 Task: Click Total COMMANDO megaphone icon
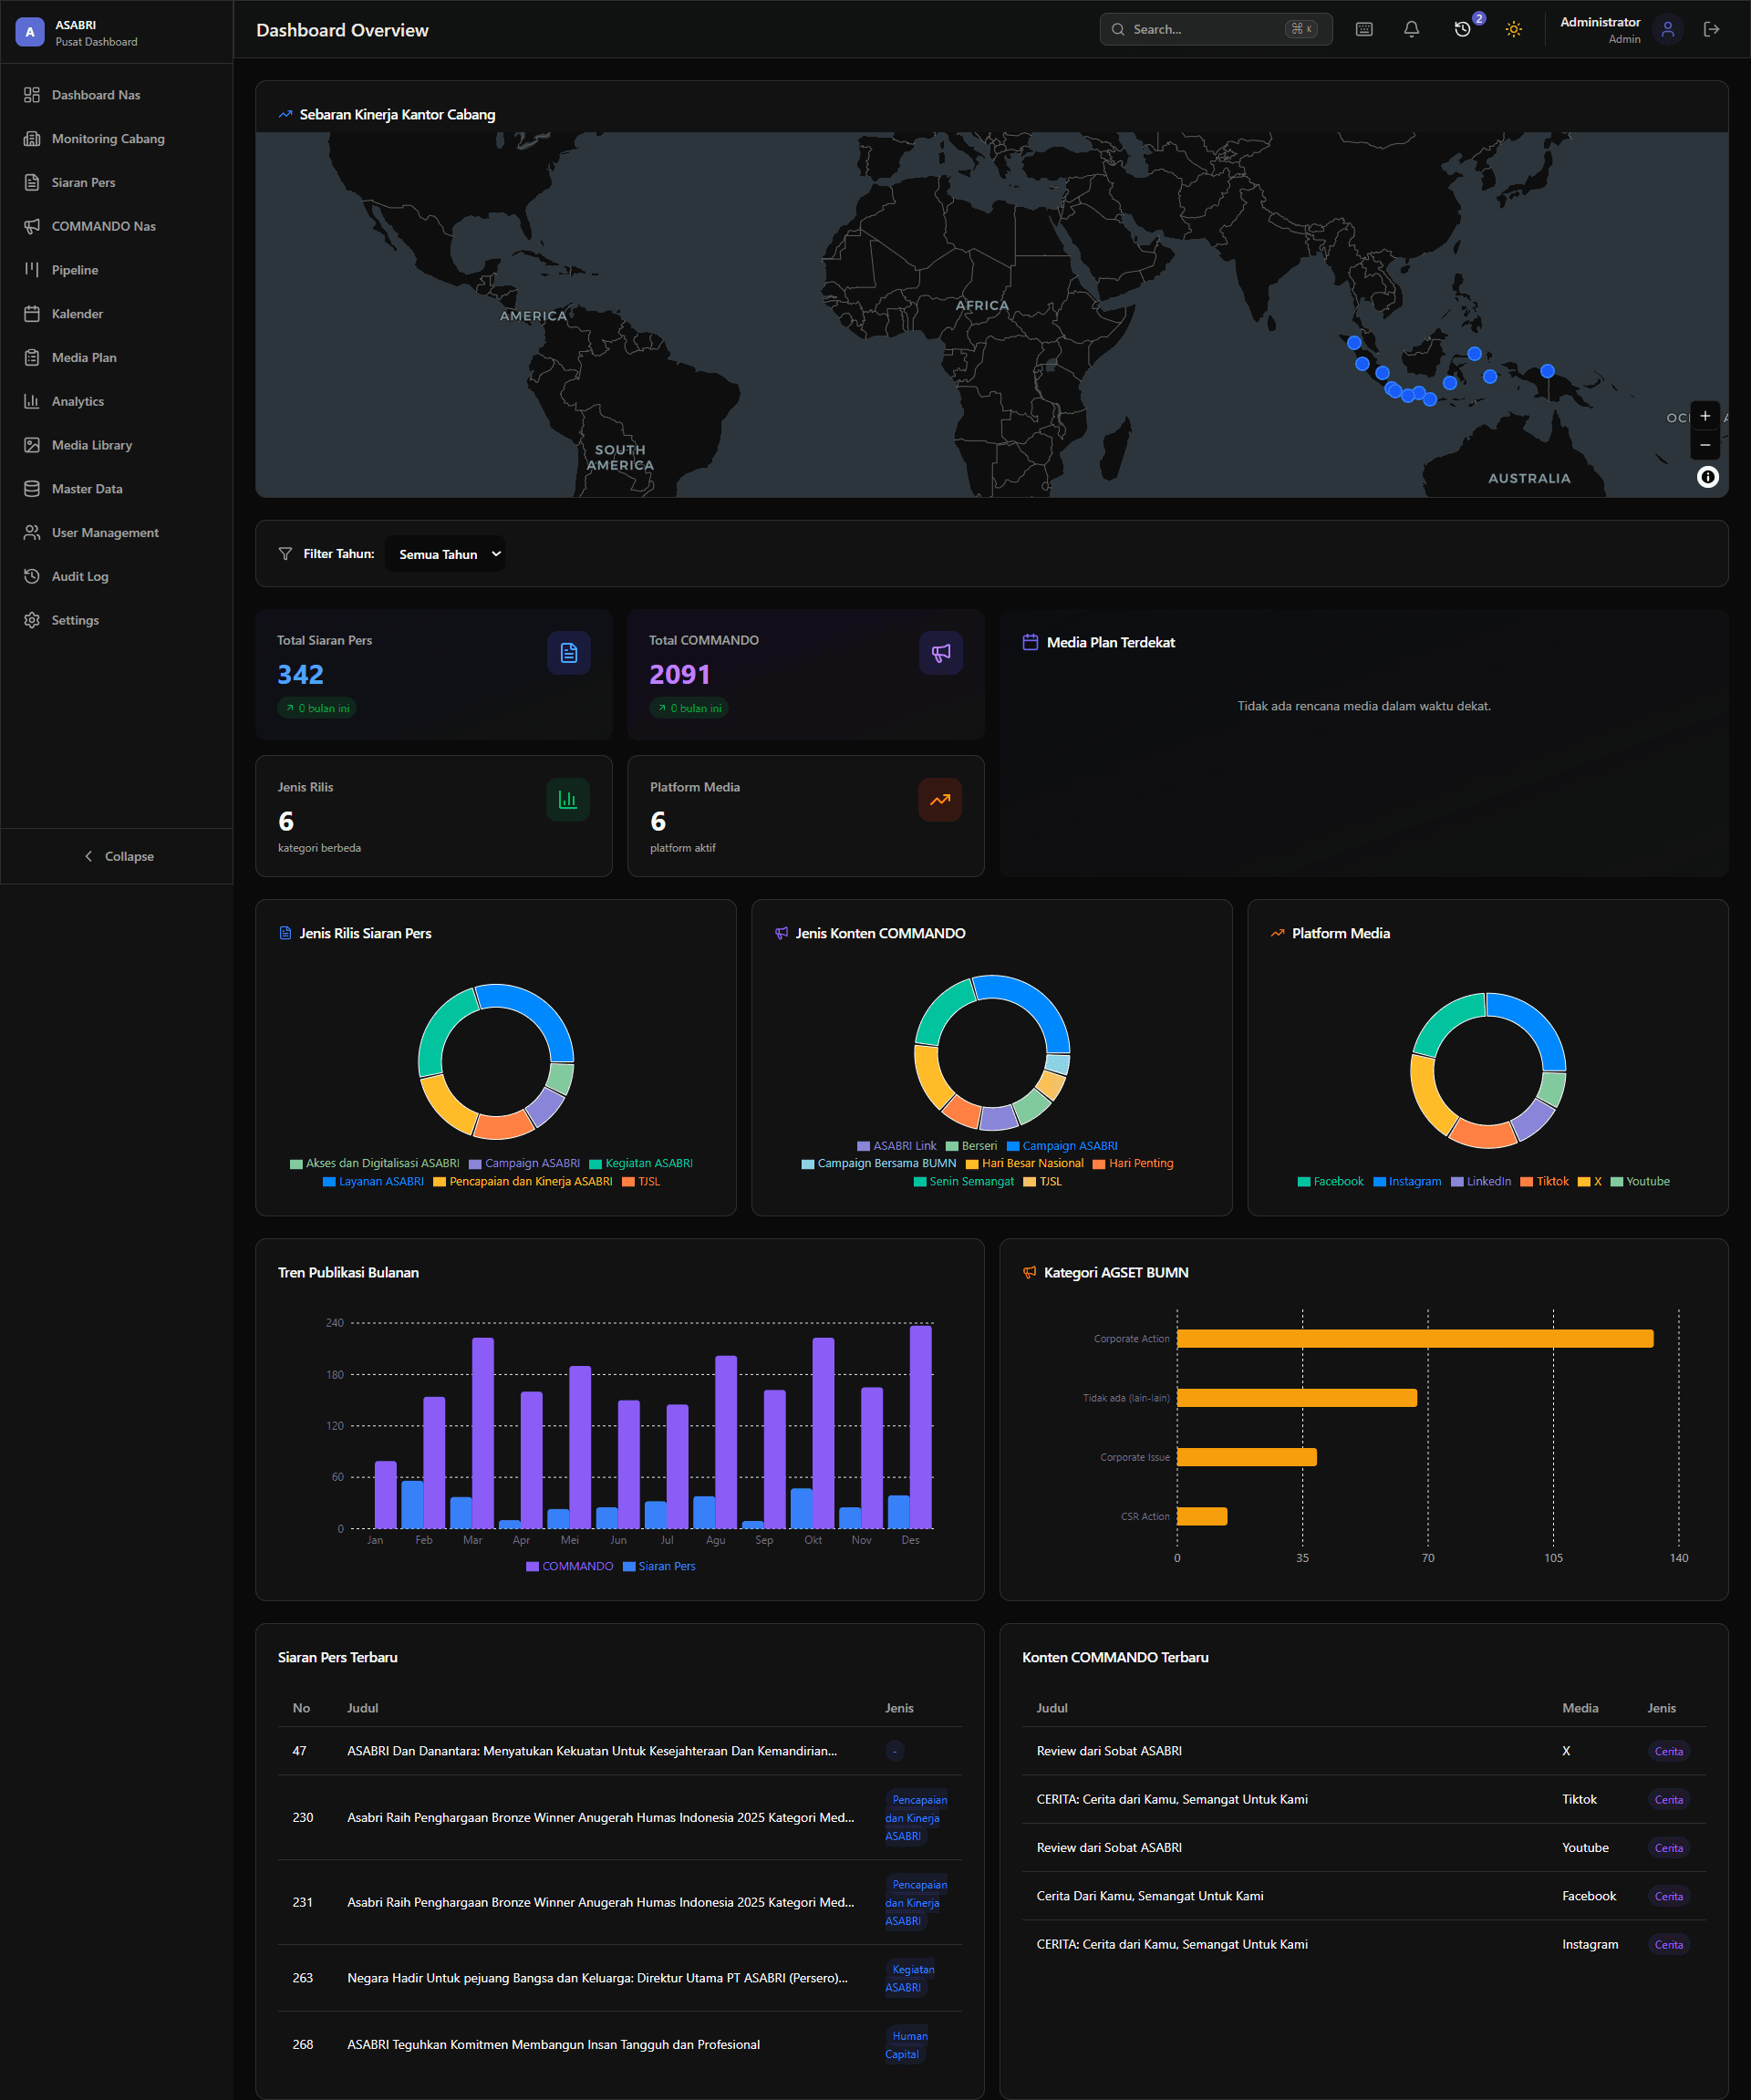click(x=941, y=653)
